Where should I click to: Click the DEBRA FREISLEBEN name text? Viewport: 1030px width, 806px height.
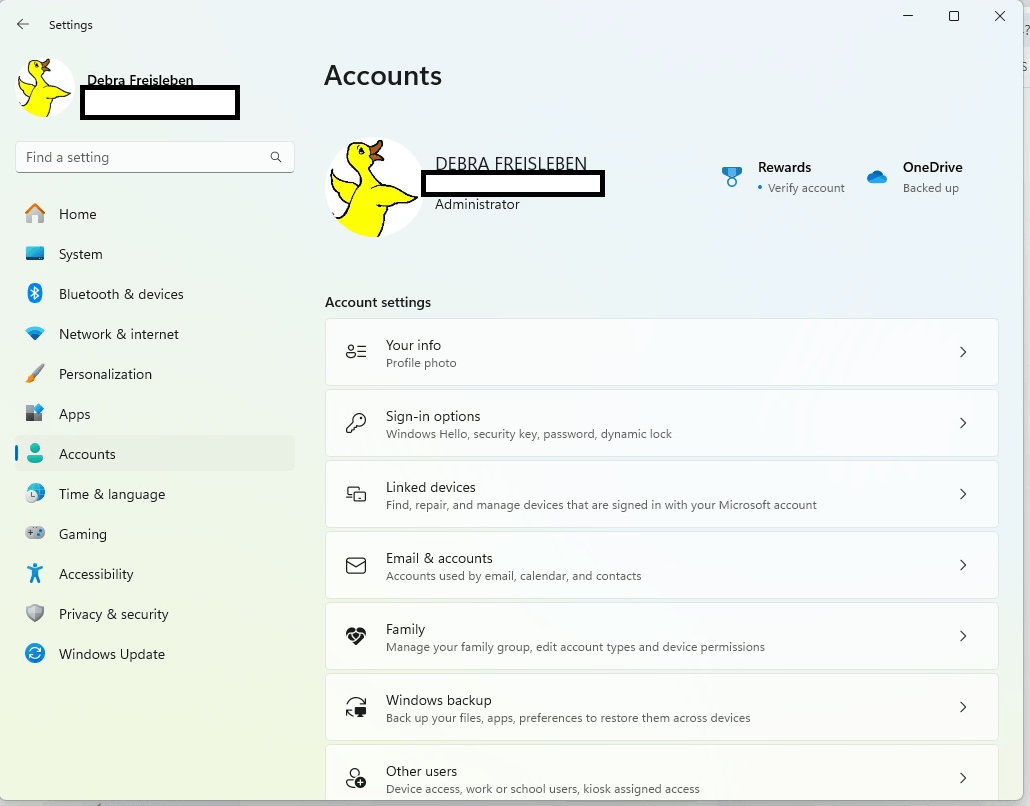(511, 163)
